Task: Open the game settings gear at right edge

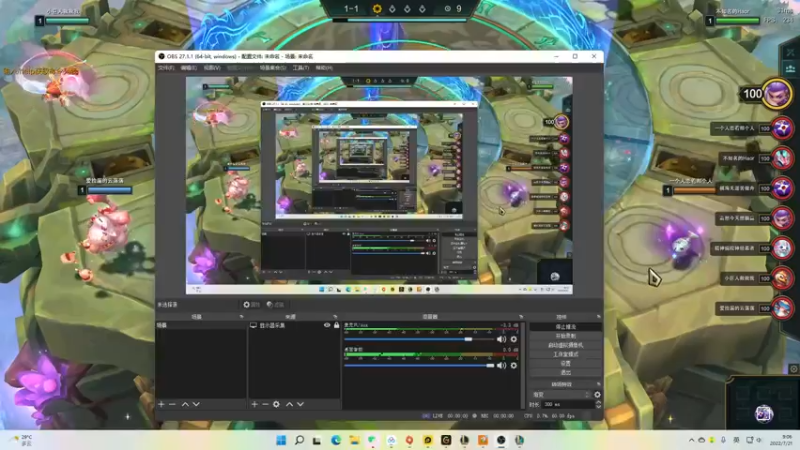Action: pyautogui.click(x=793, y=369)
